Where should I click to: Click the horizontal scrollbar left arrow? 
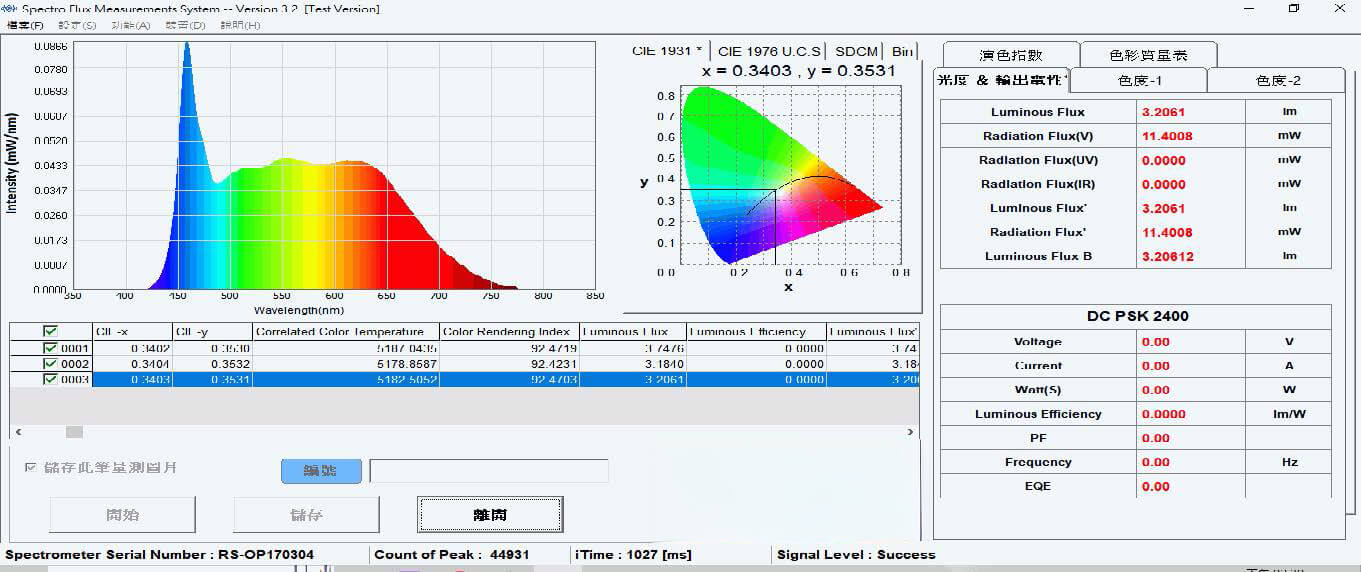click(x=17, y=432)
